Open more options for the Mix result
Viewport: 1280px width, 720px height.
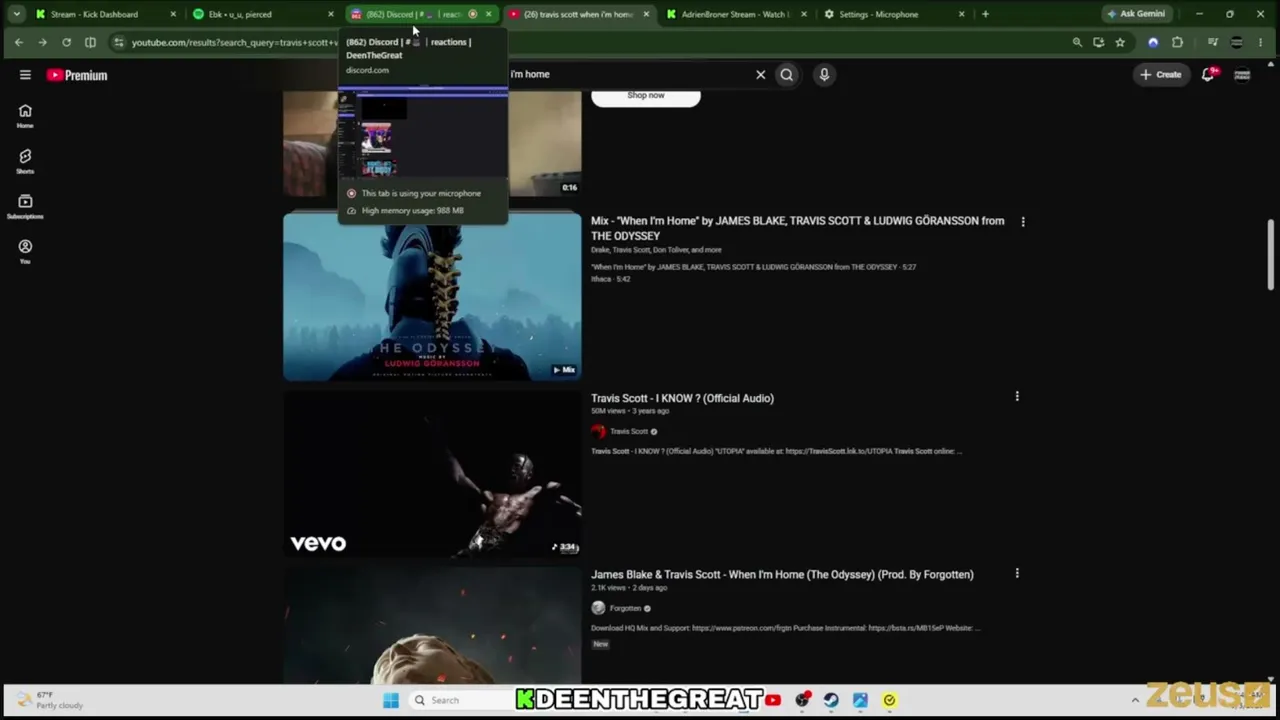tap(1022, 221)
